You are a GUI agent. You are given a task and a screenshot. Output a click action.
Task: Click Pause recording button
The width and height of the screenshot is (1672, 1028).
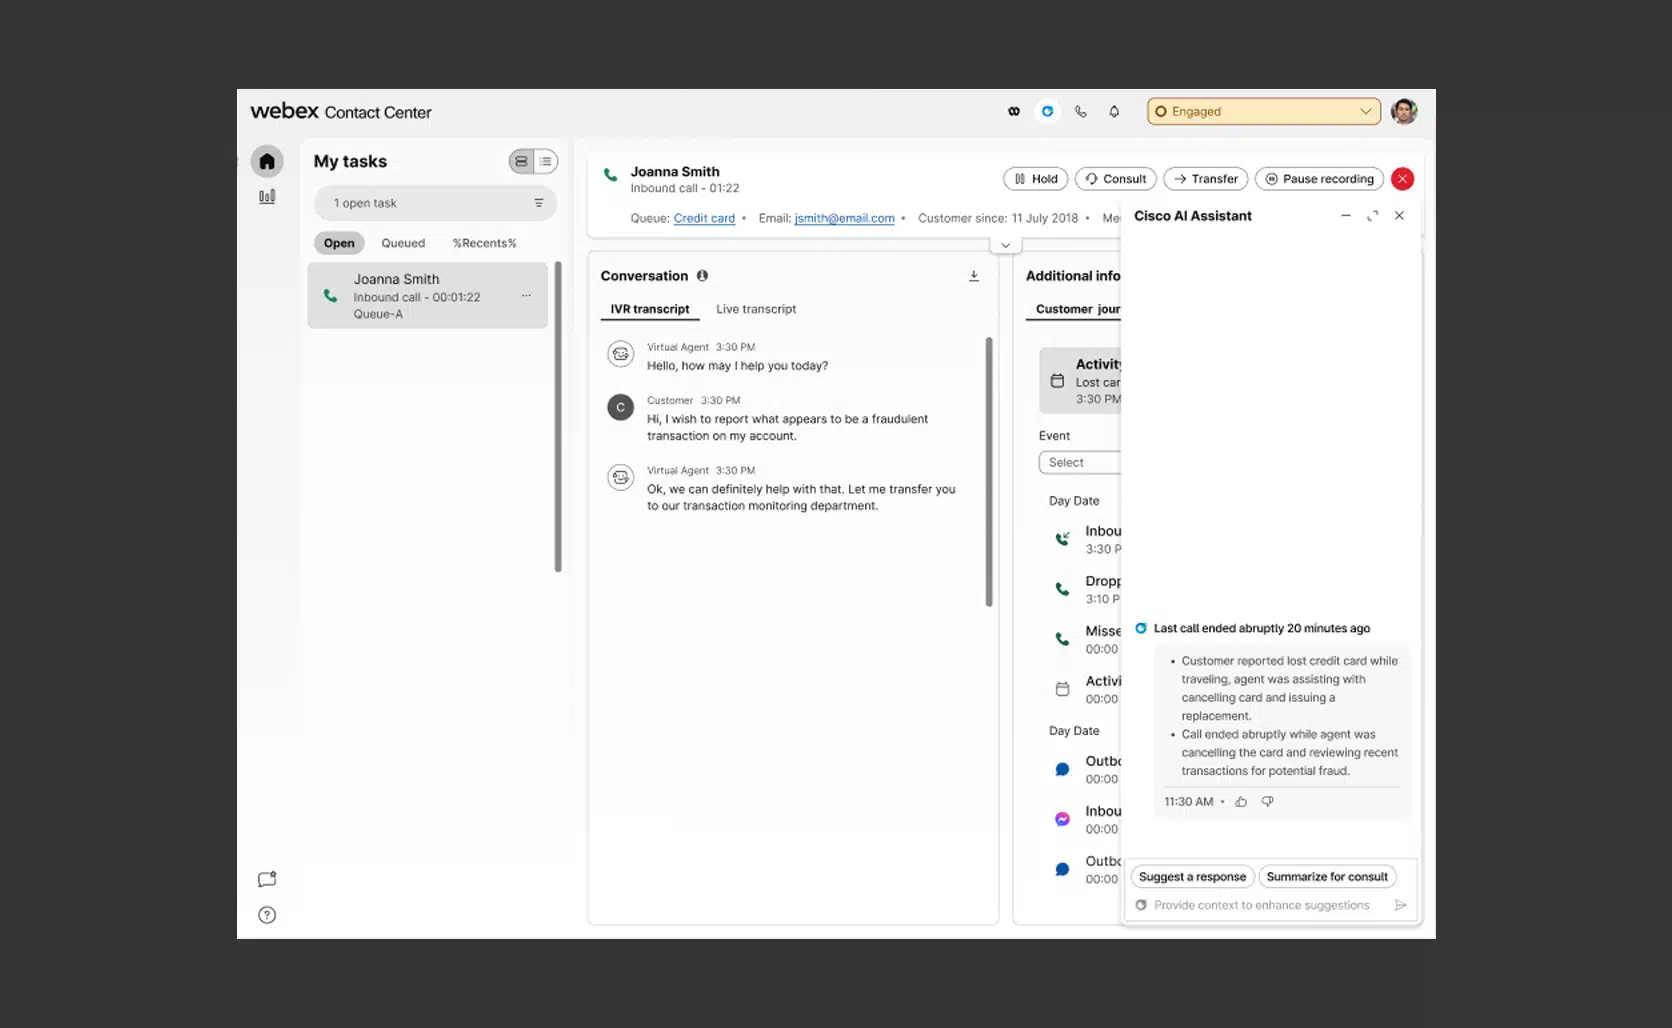[1319, 179]
